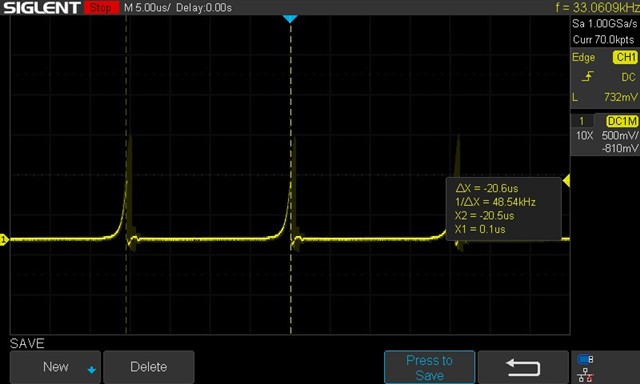The width and height of the screenshot is (640, 384).
Task: Click the X2 = -20.5us cursor value
Action: pos(484,215)
